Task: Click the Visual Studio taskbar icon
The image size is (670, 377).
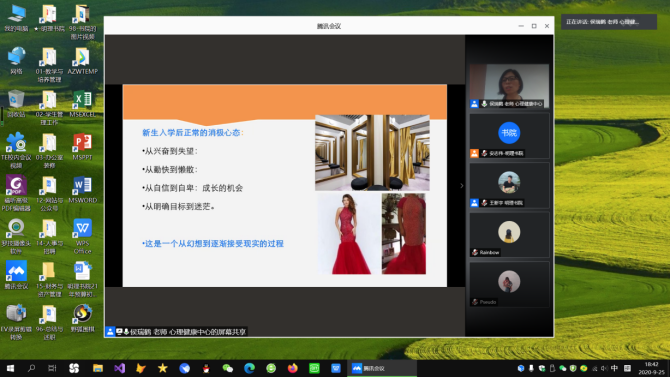Action: pos(119,368)
